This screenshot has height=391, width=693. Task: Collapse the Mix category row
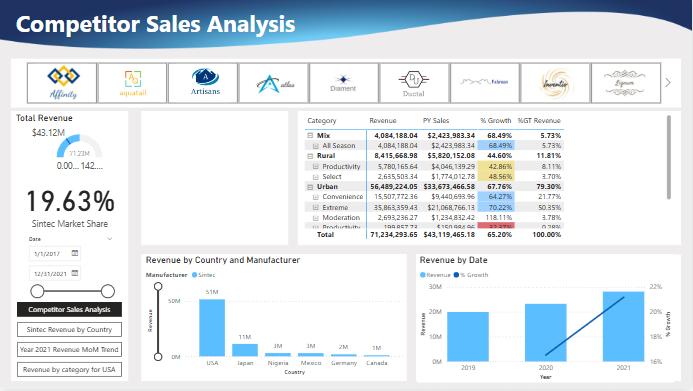tap(310, 136)
